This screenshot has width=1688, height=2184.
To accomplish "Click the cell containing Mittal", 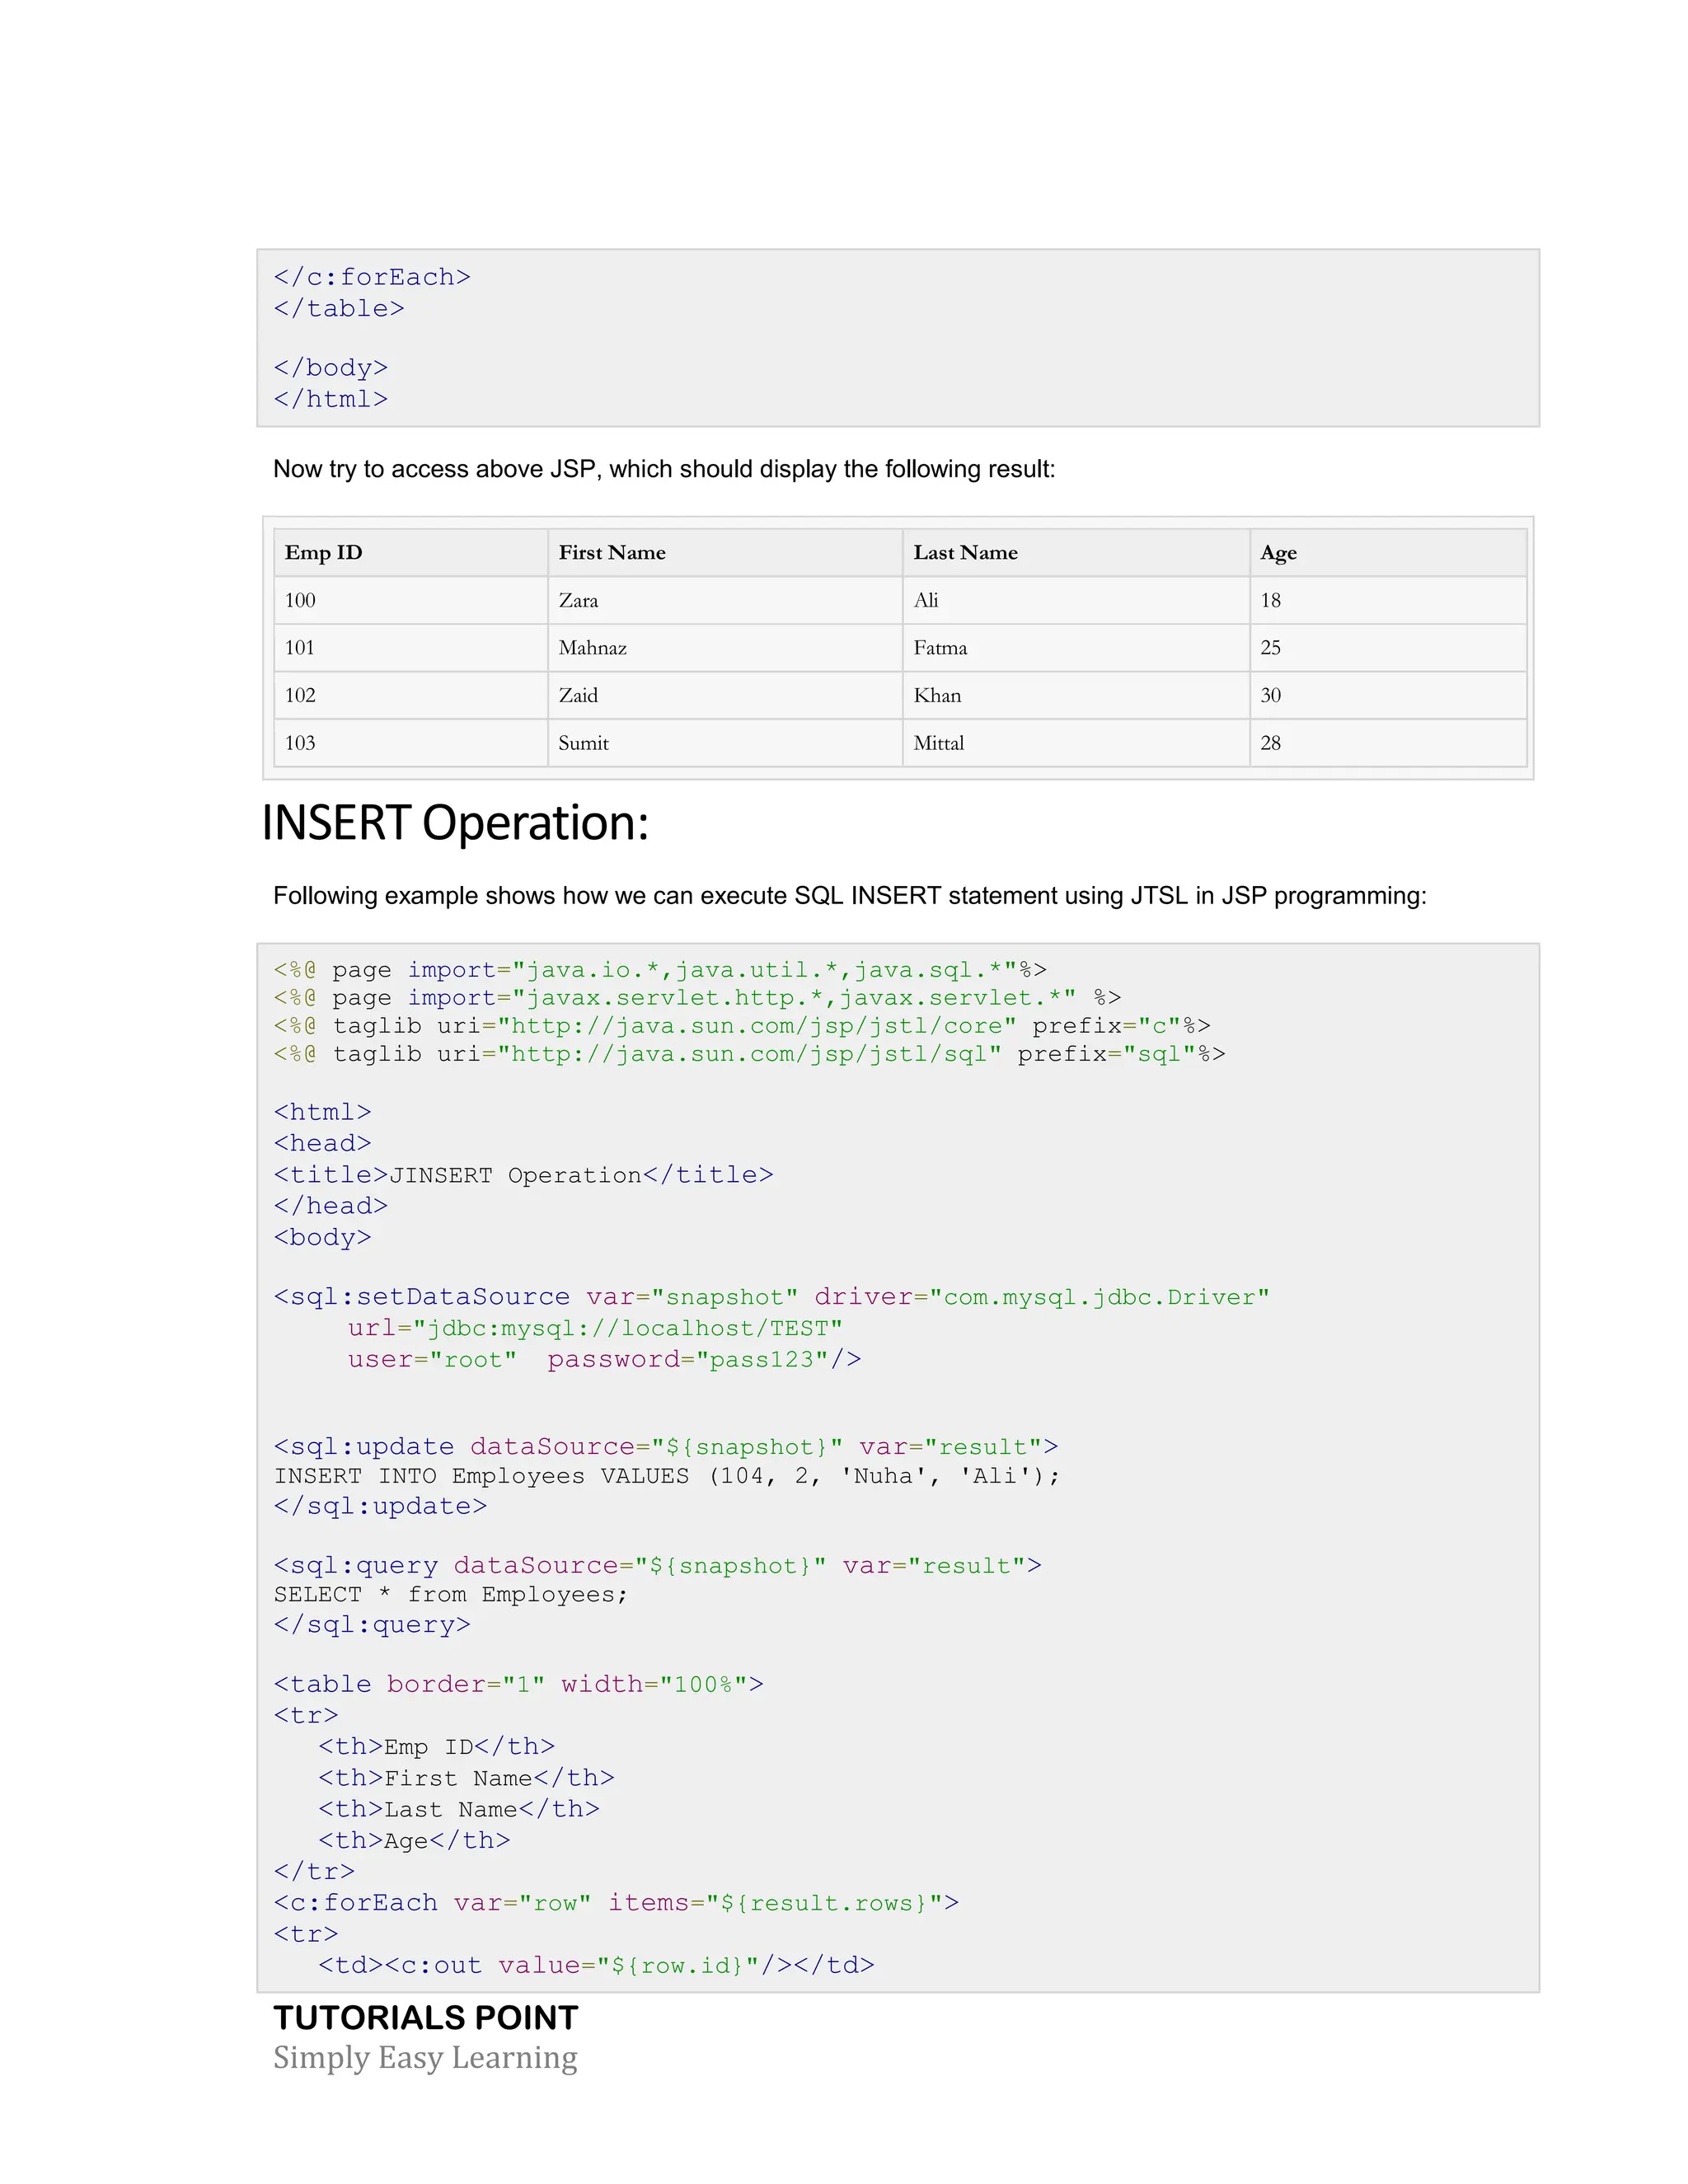I will coord(938,743).
